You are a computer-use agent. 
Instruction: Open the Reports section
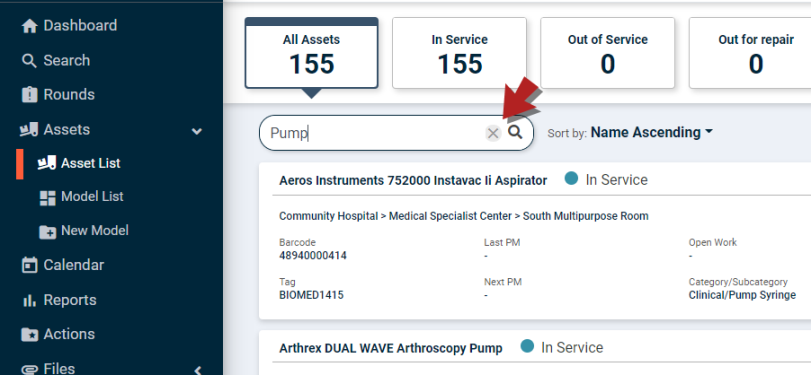(x=70, y=300)
